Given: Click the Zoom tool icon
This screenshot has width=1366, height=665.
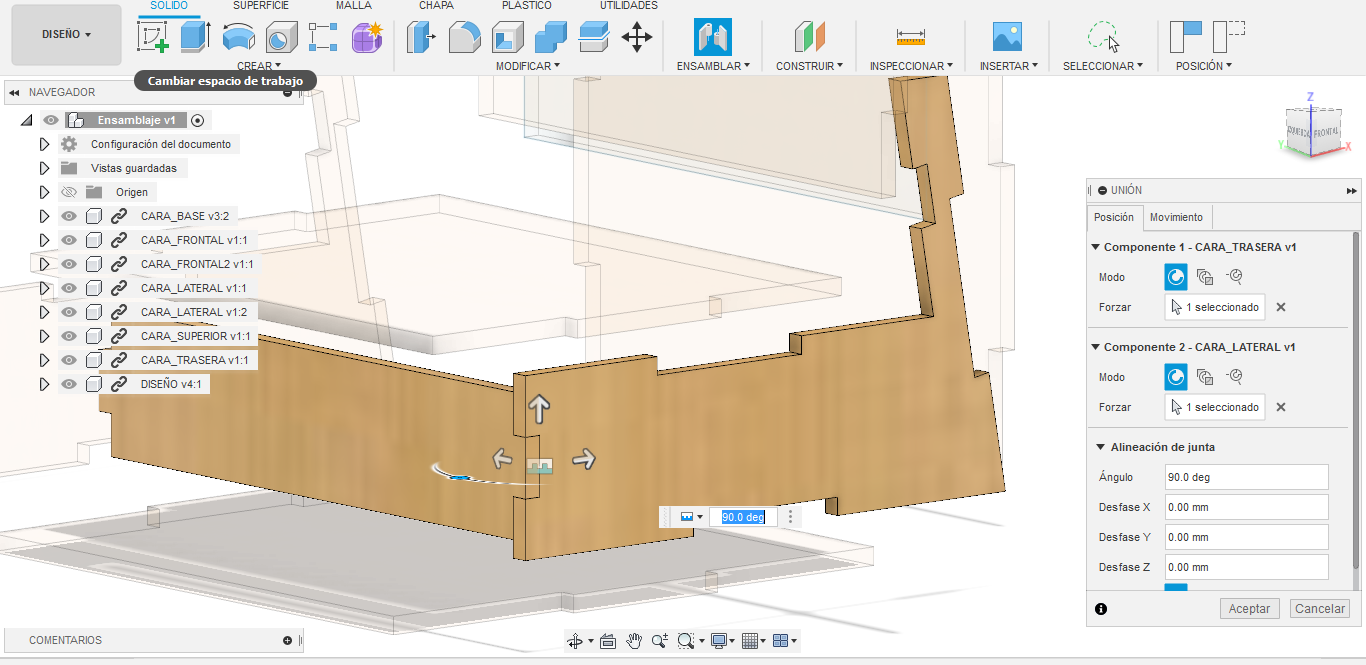Looking at the screenshot, I should pyautogui.click(x=660, y=641).
